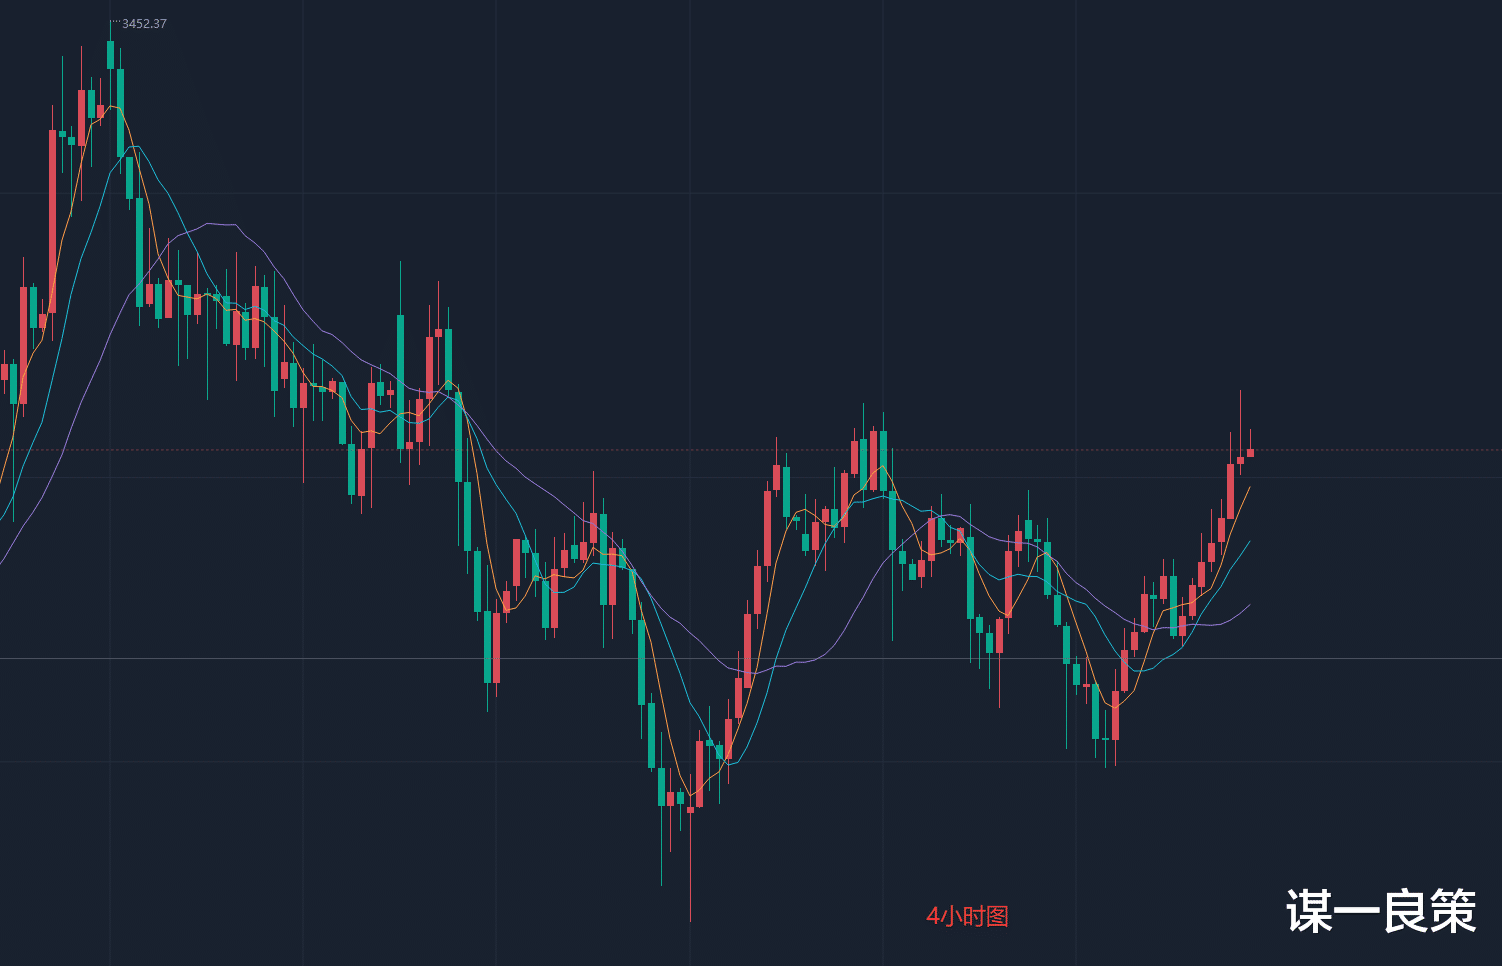Click the left edge start of the purple average line
Viewport: 1502px width, 966px height.
pyautogui.click(x=2, y=563)
